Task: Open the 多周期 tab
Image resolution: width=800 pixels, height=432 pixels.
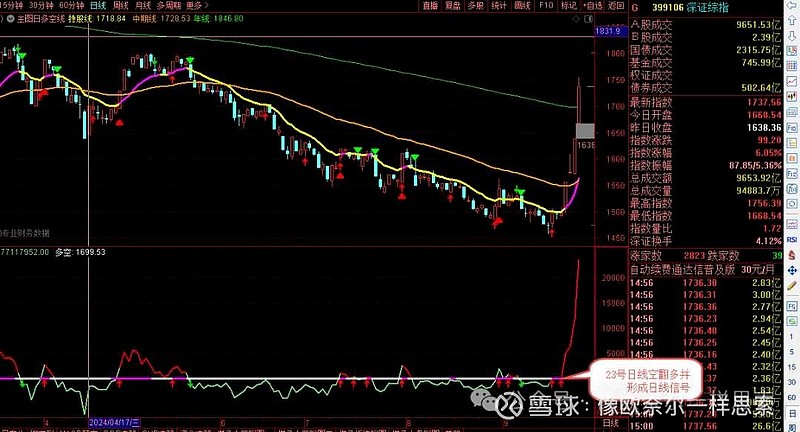Action: [169, 6]
